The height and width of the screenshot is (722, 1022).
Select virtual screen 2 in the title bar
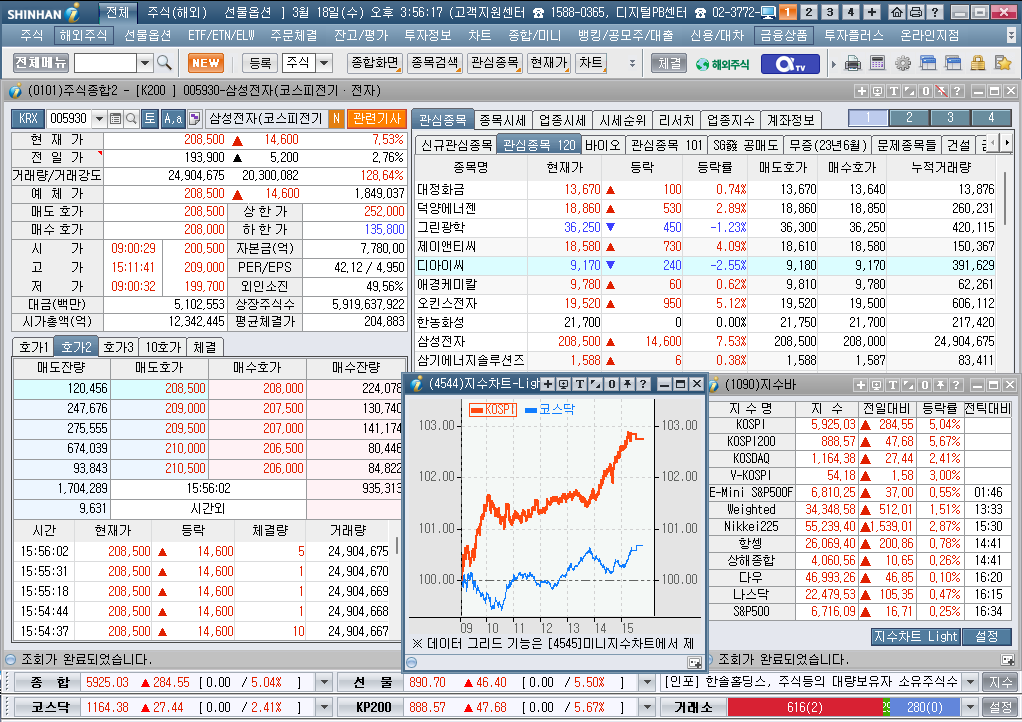[x=809, y=12]
